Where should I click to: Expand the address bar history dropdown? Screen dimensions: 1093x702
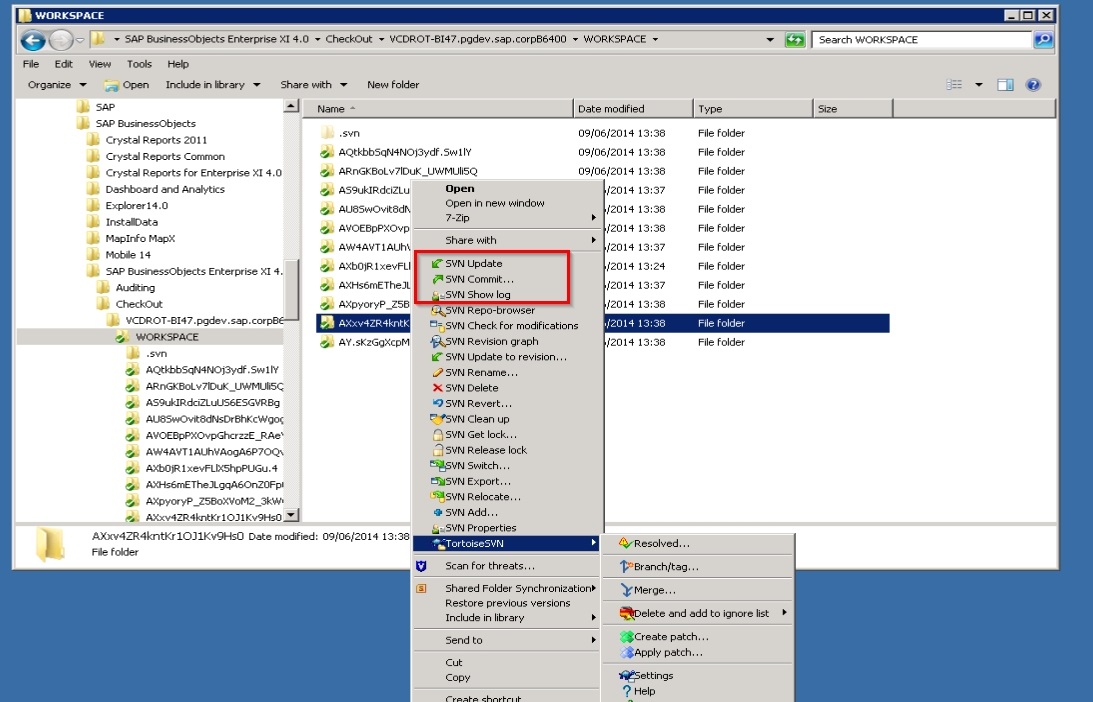[770, 40]
